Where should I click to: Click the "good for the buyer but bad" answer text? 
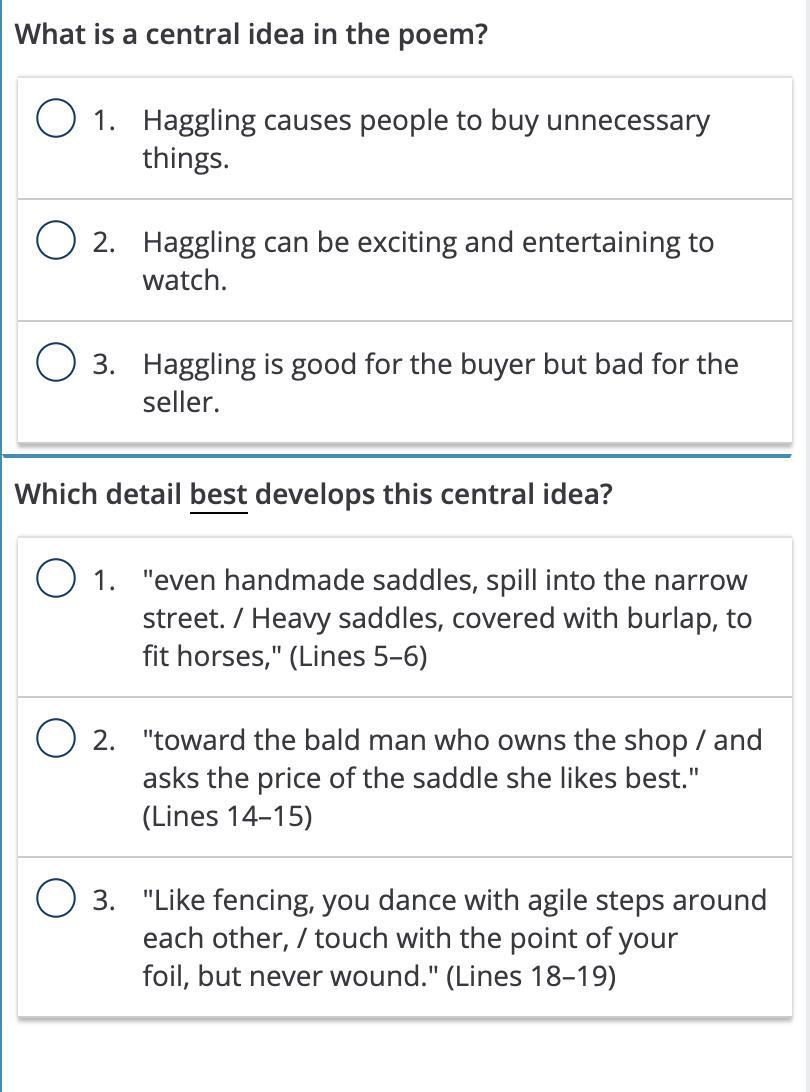440,364
